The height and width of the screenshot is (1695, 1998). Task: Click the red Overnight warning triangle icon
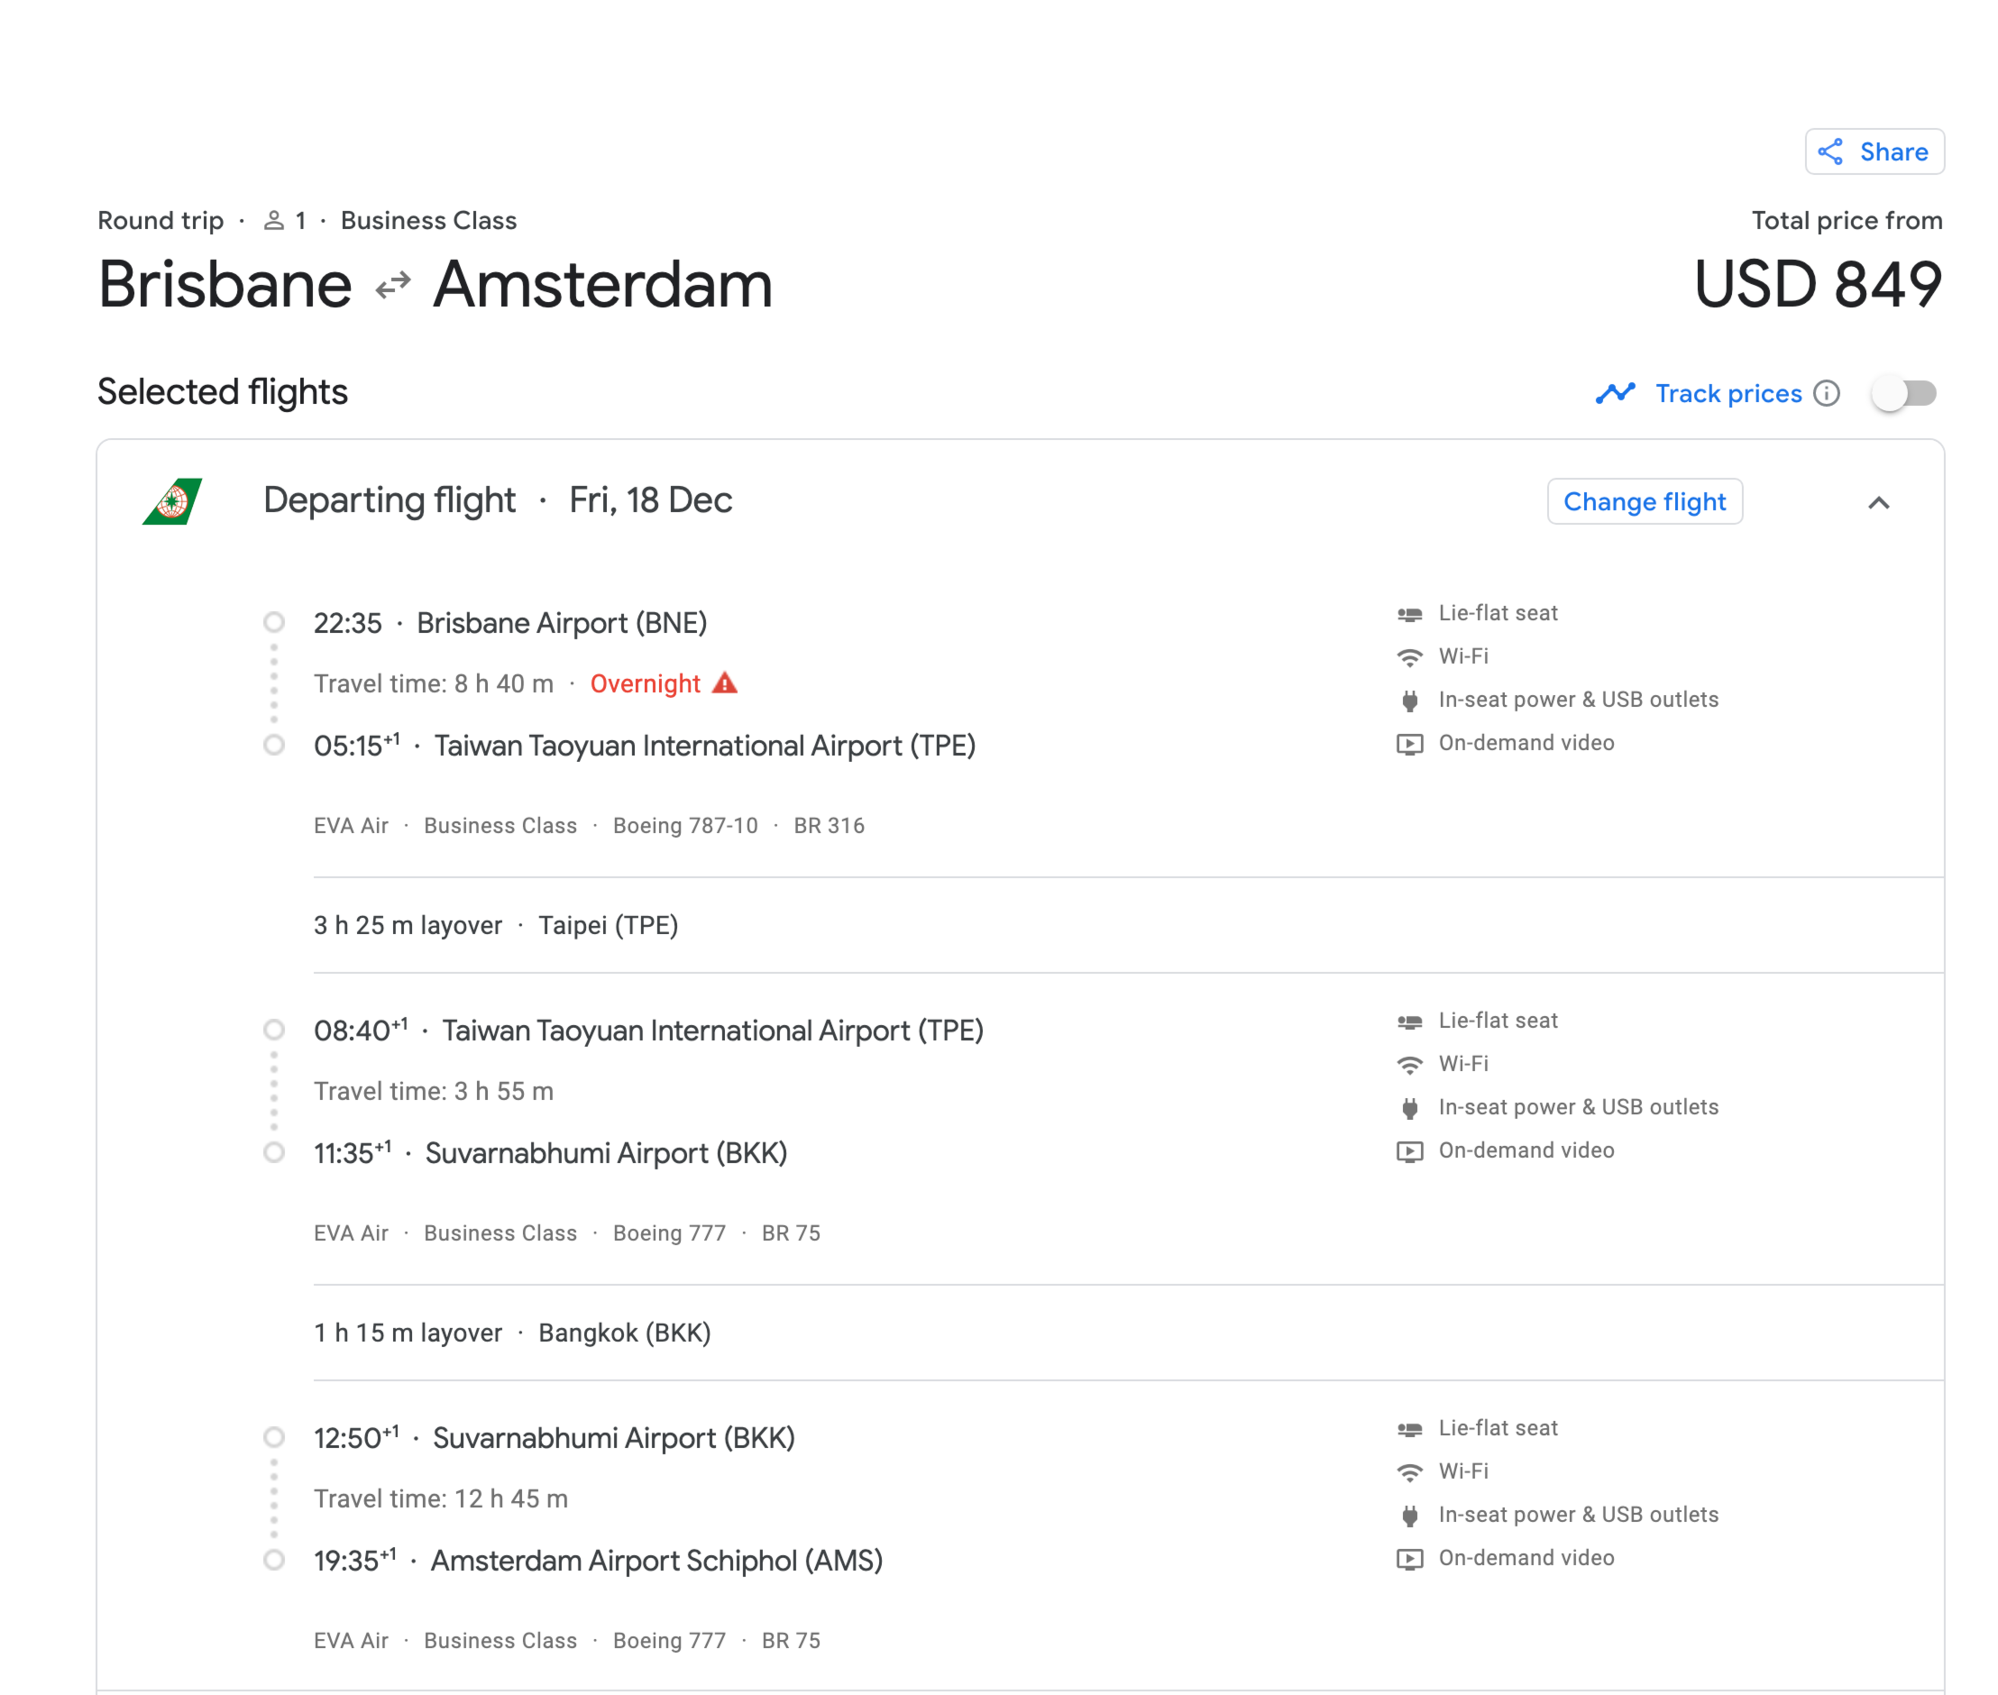click(725, 683)
